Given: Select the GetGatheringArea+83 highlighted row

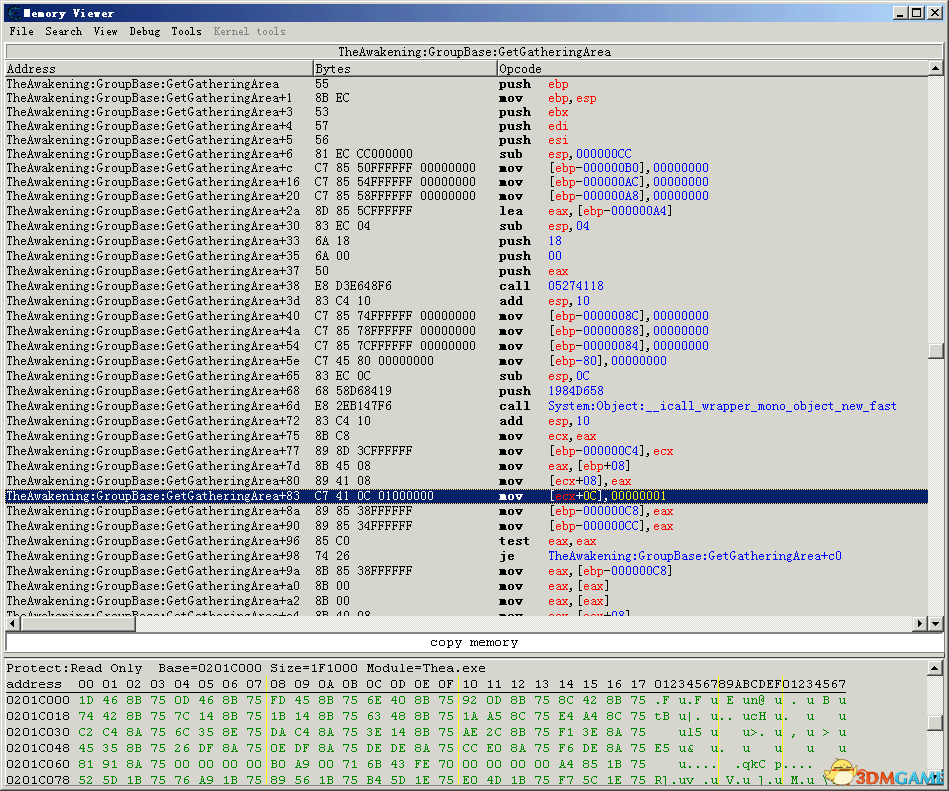Looking at the screenshot, I should (466, 496).
